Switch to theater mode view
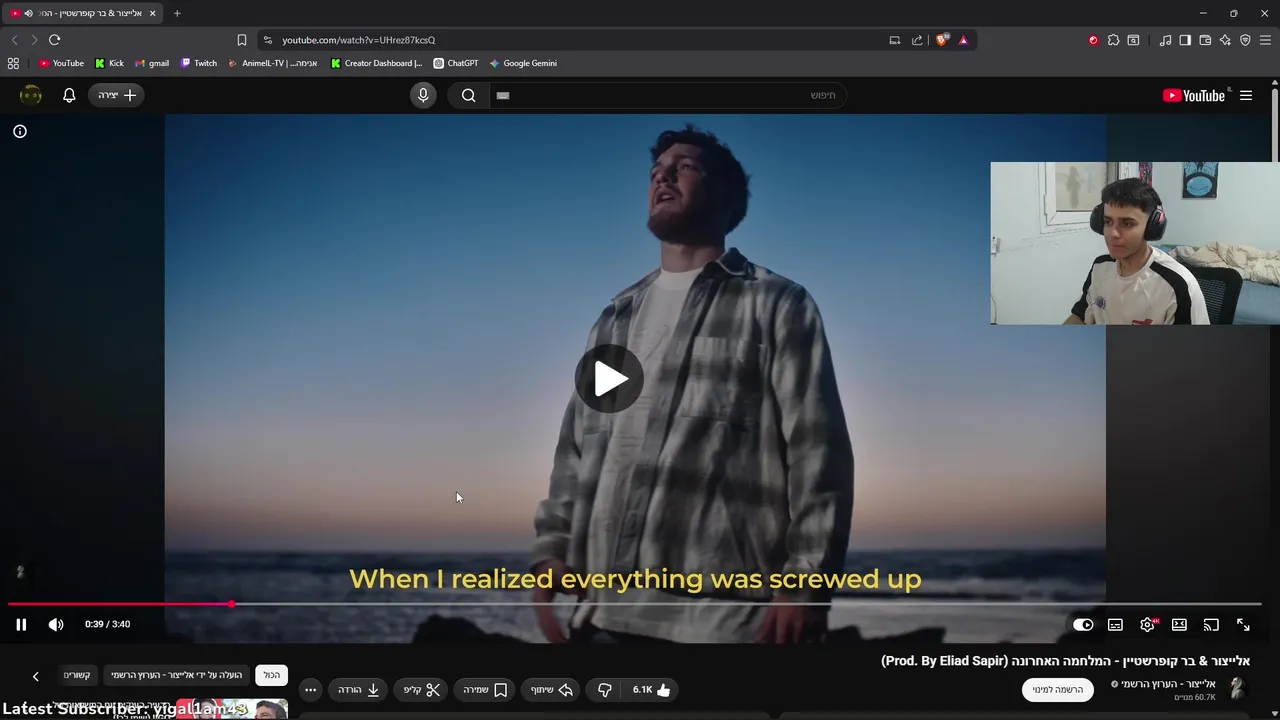Viewport: 1280px width, 720px height. click(x=1179, y=624)
